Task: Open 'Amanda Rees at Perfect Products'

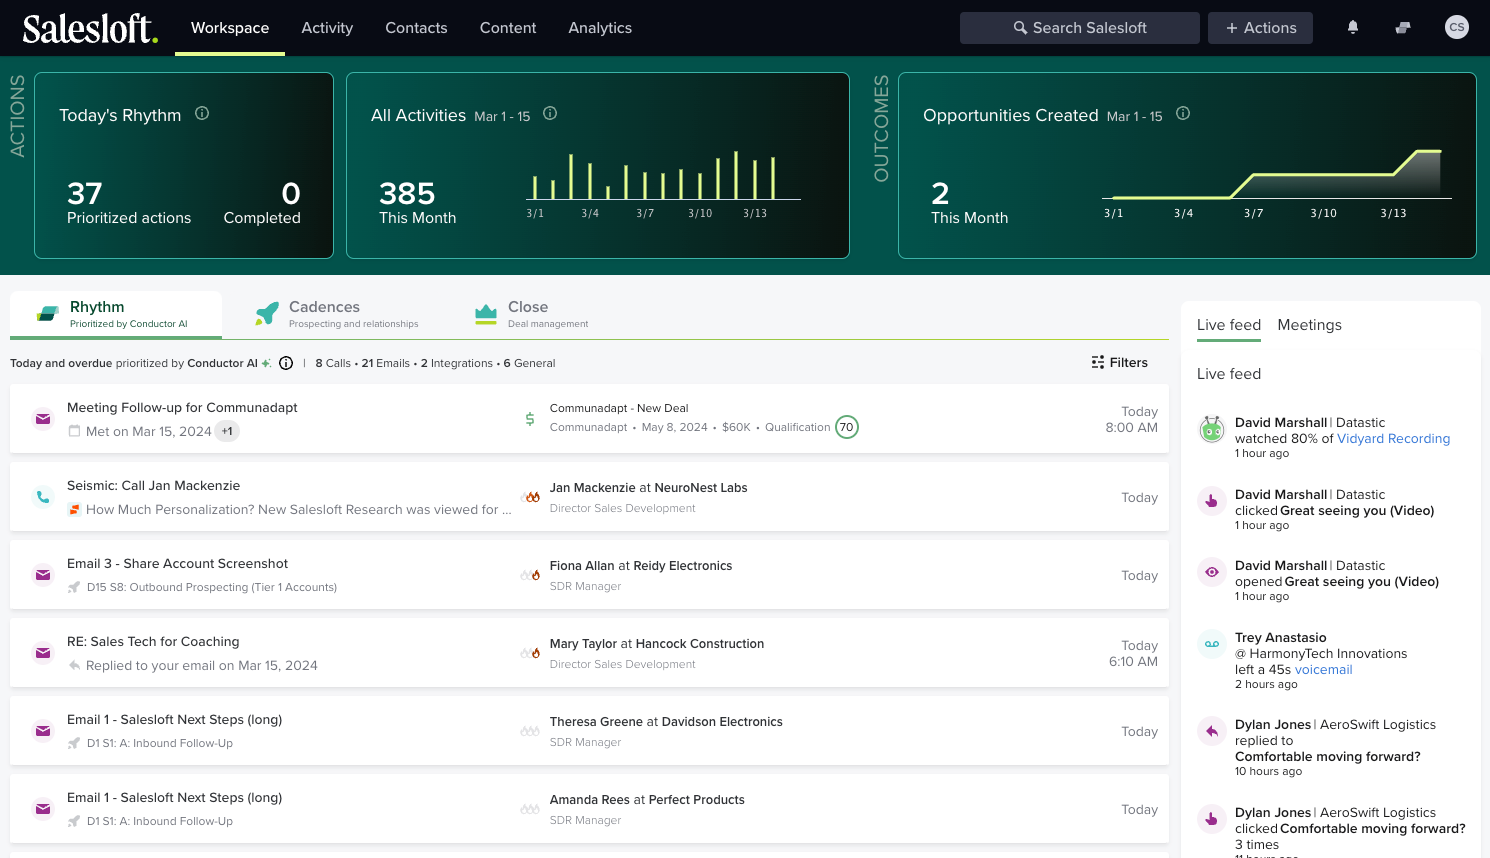Action: pos(647,800)
